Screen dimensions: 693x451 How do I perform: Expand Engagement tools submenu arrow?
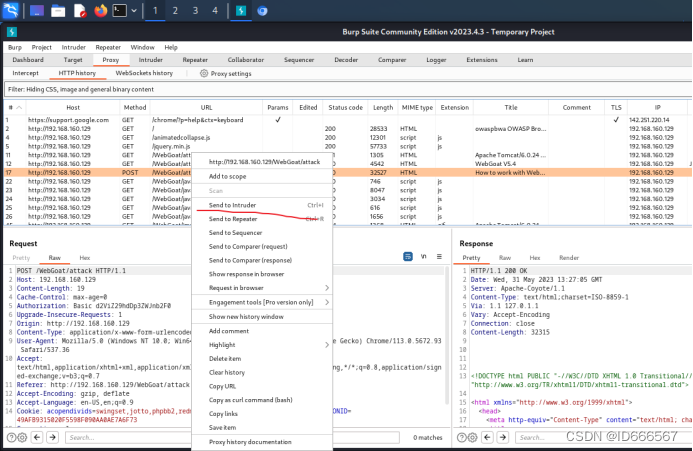pyautogui.click(x=327, y=302)
